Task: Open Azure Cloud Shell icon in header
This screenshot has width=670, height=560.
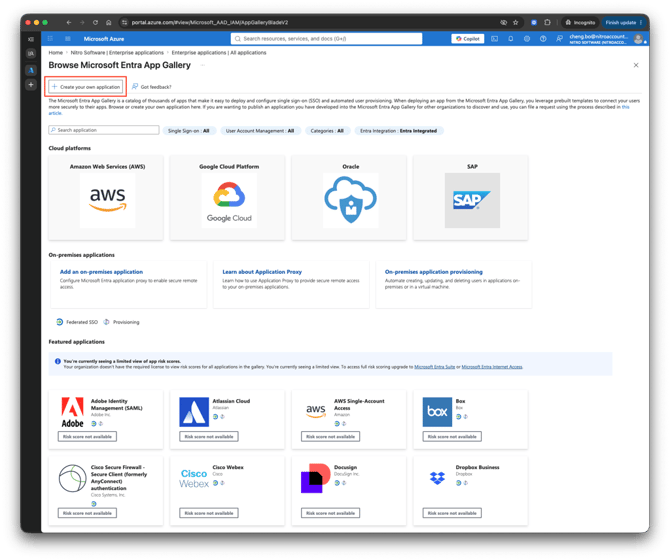Action: pos(494,39)
